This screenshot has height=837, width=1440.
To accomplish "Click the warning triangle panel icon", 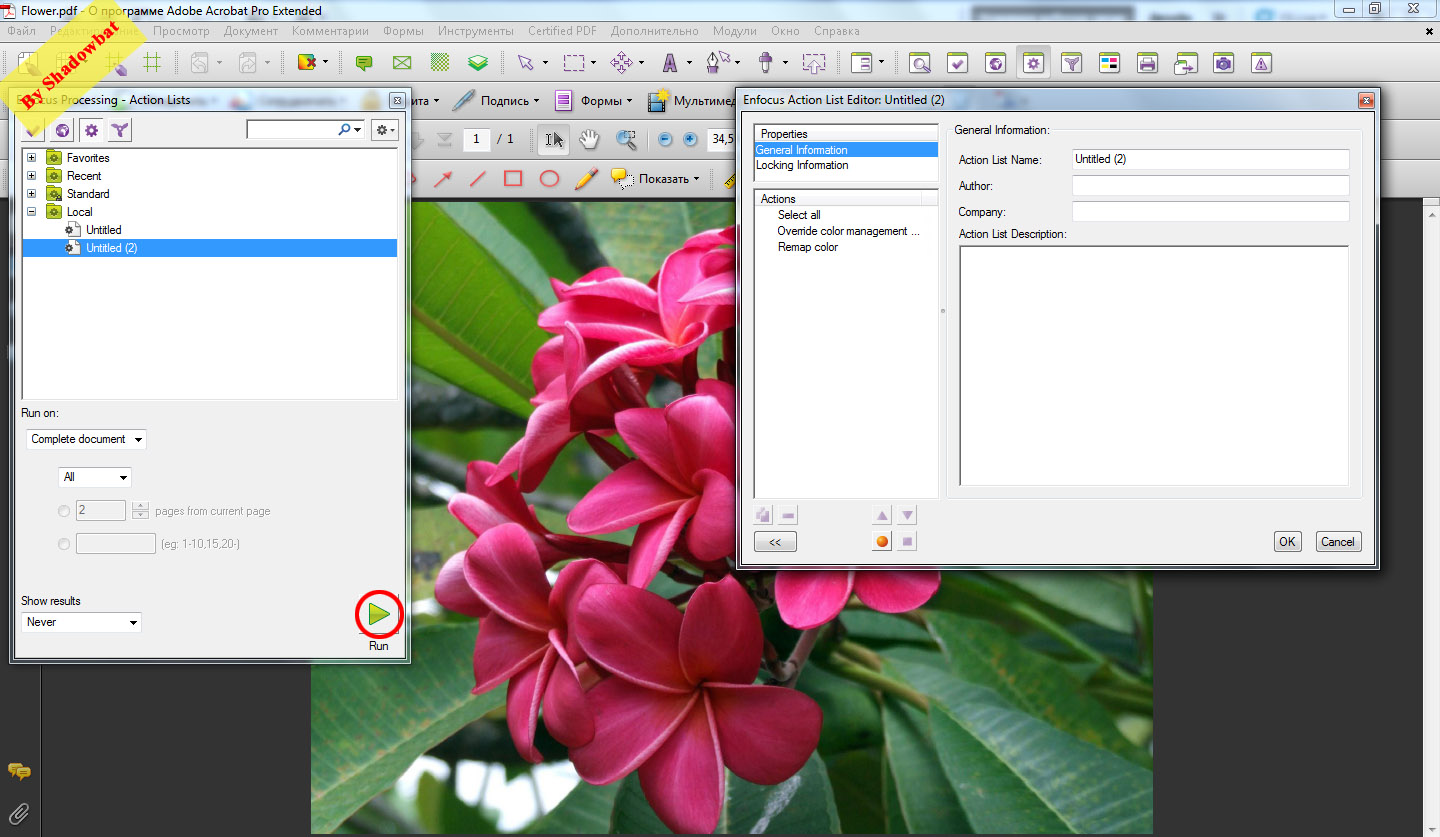I will pyautogui.click(x=1261, y=63).
